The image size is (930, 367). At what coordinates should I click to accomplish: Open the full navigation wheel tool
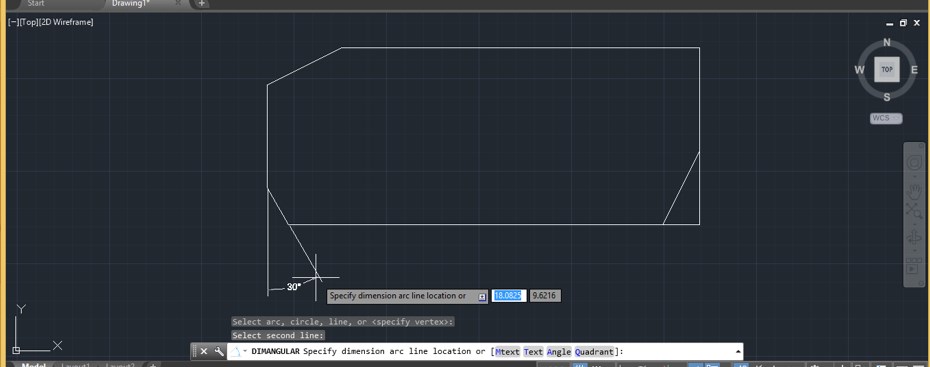tap(913, 162)
